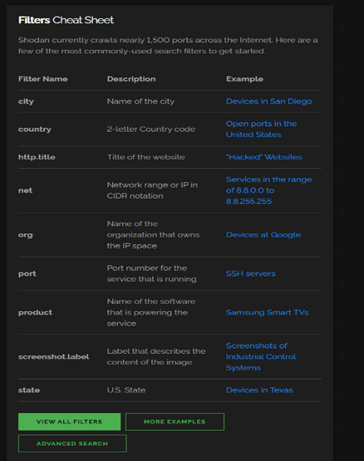The width and height of the screenshot is (364, 461).
Task: Select the 'city' filter name
Action: coord(26,101)
